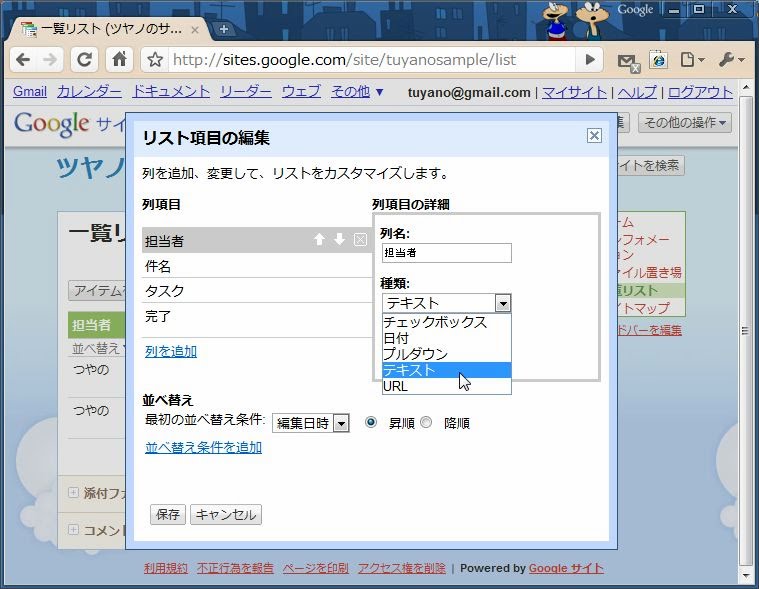Image resolution: width=759 pixels, height=589 pixels.
Task: Select 昇順 ascending sort order
Action: coord(371,423)
